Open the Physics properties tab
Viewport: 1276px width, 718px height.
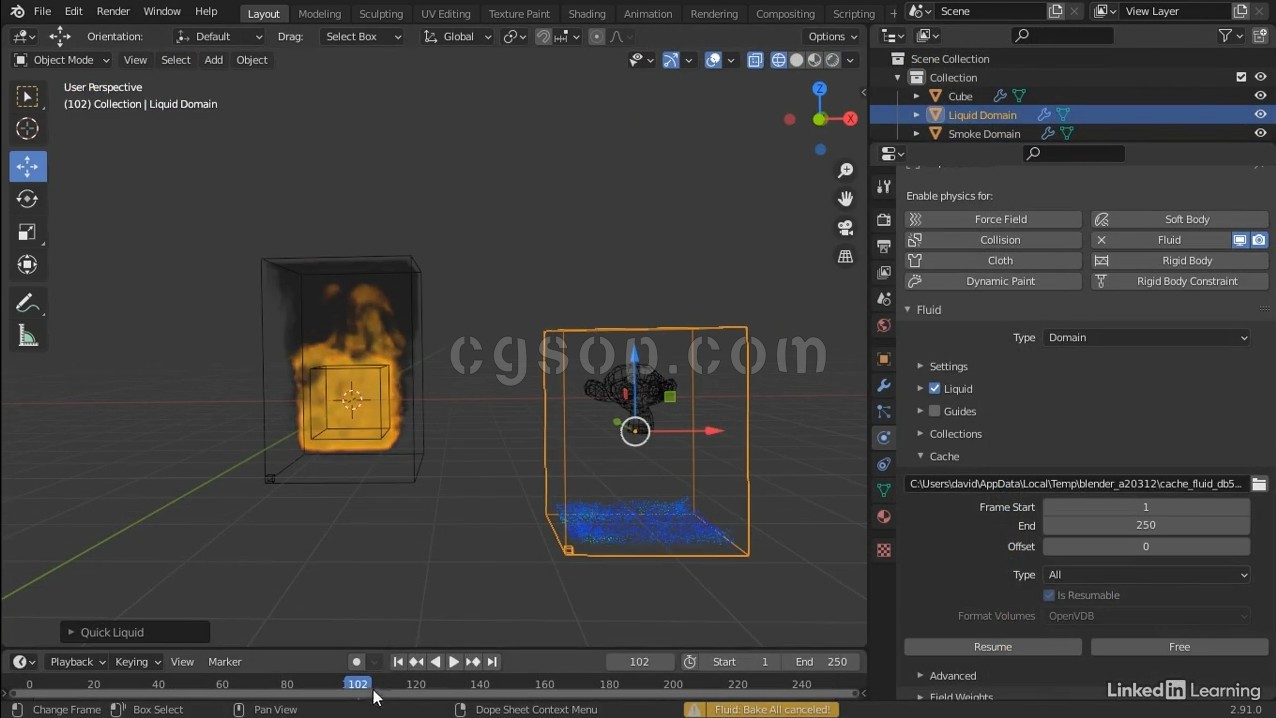pyautogui.click(x=884, y=438)
